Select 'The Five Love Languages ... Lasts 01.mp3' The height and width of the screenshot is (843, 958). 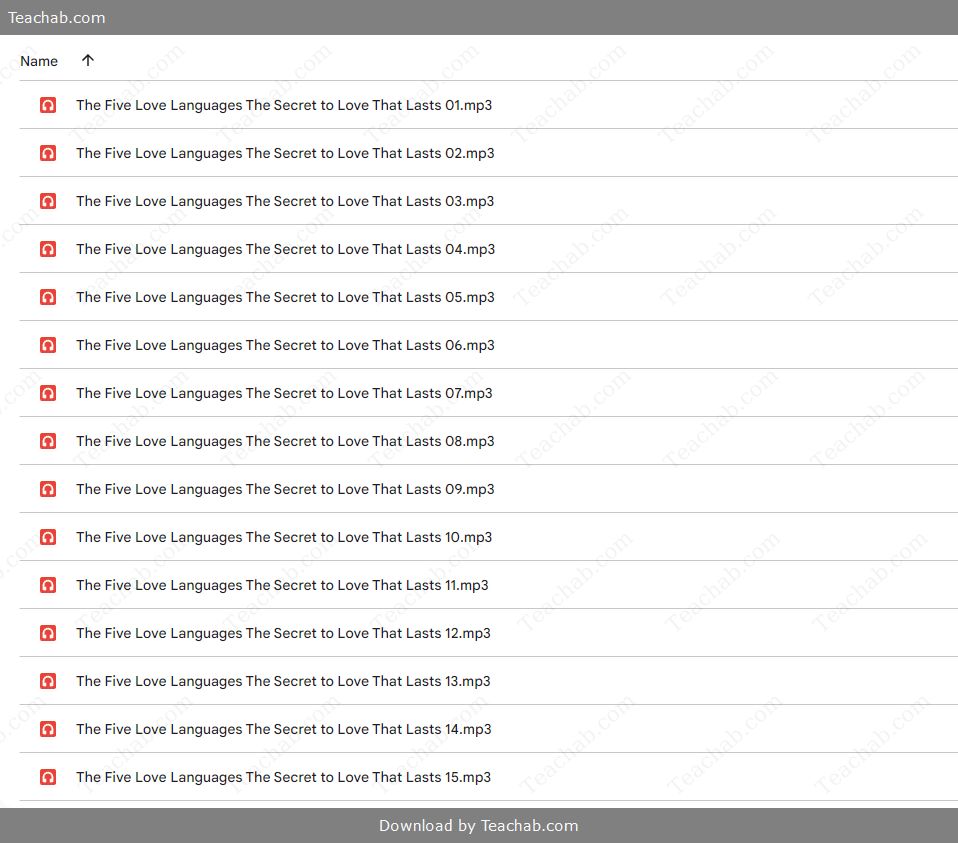click(284, 105)
